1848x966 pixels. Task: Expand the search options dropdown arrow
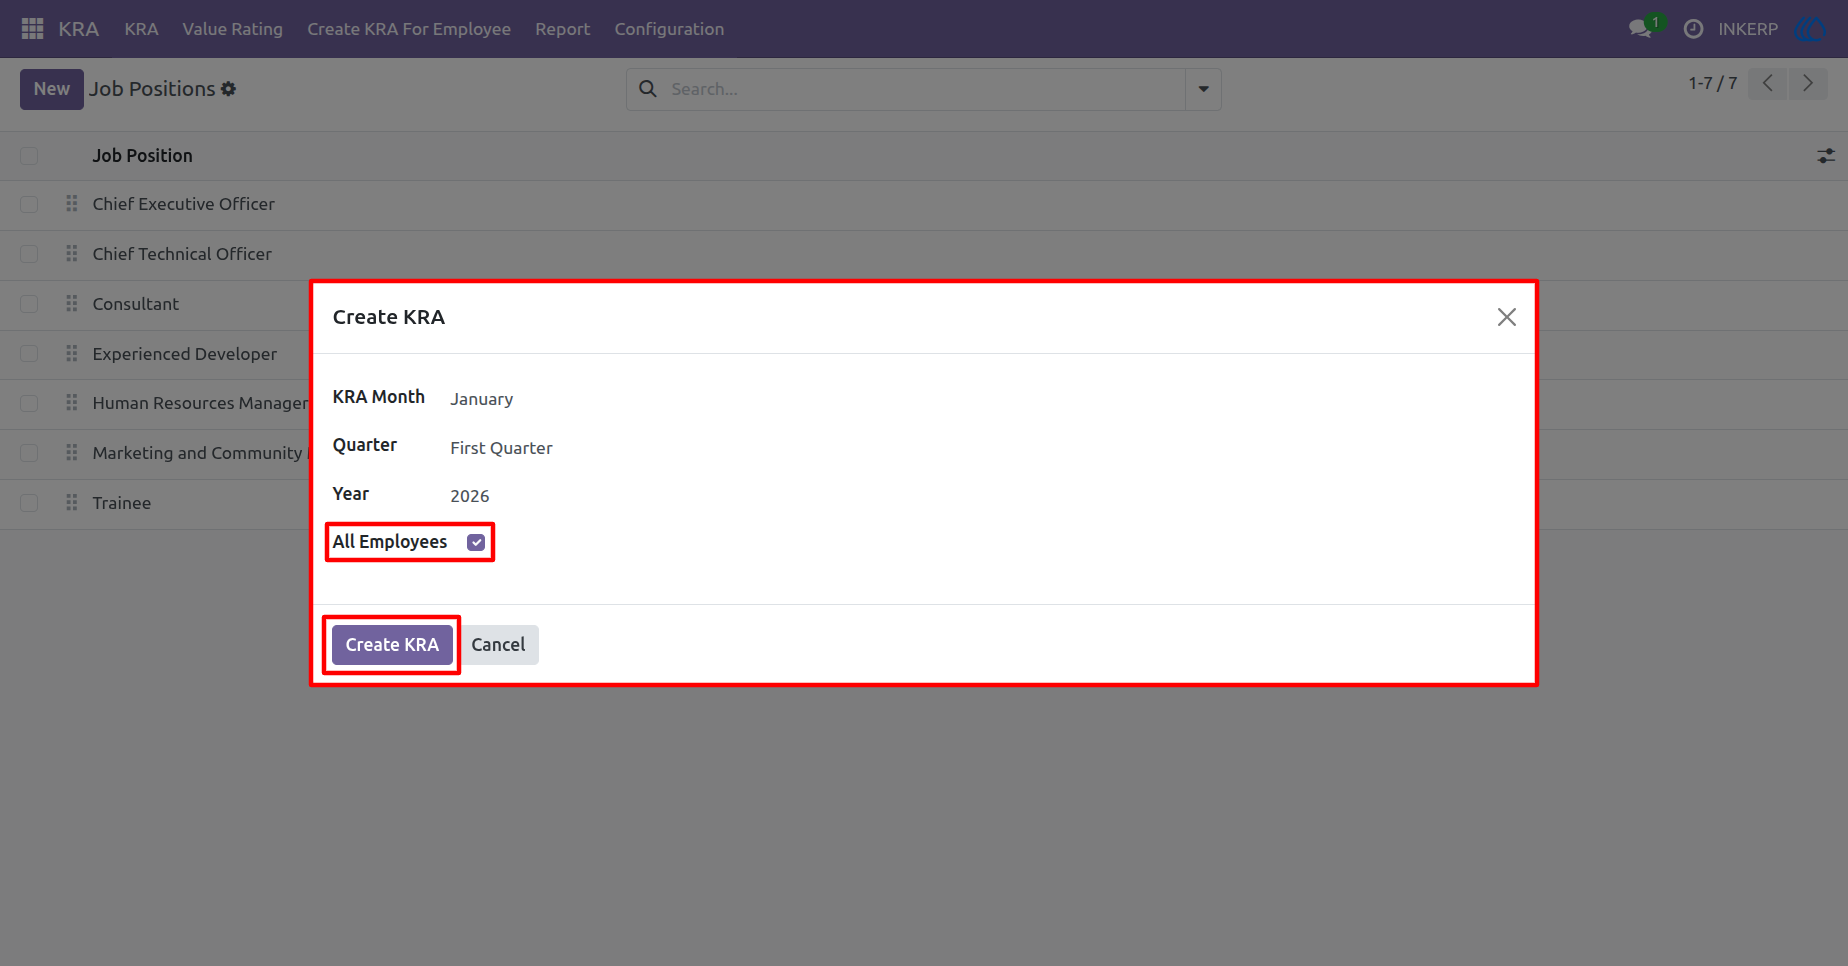(x=1203, y=89)
